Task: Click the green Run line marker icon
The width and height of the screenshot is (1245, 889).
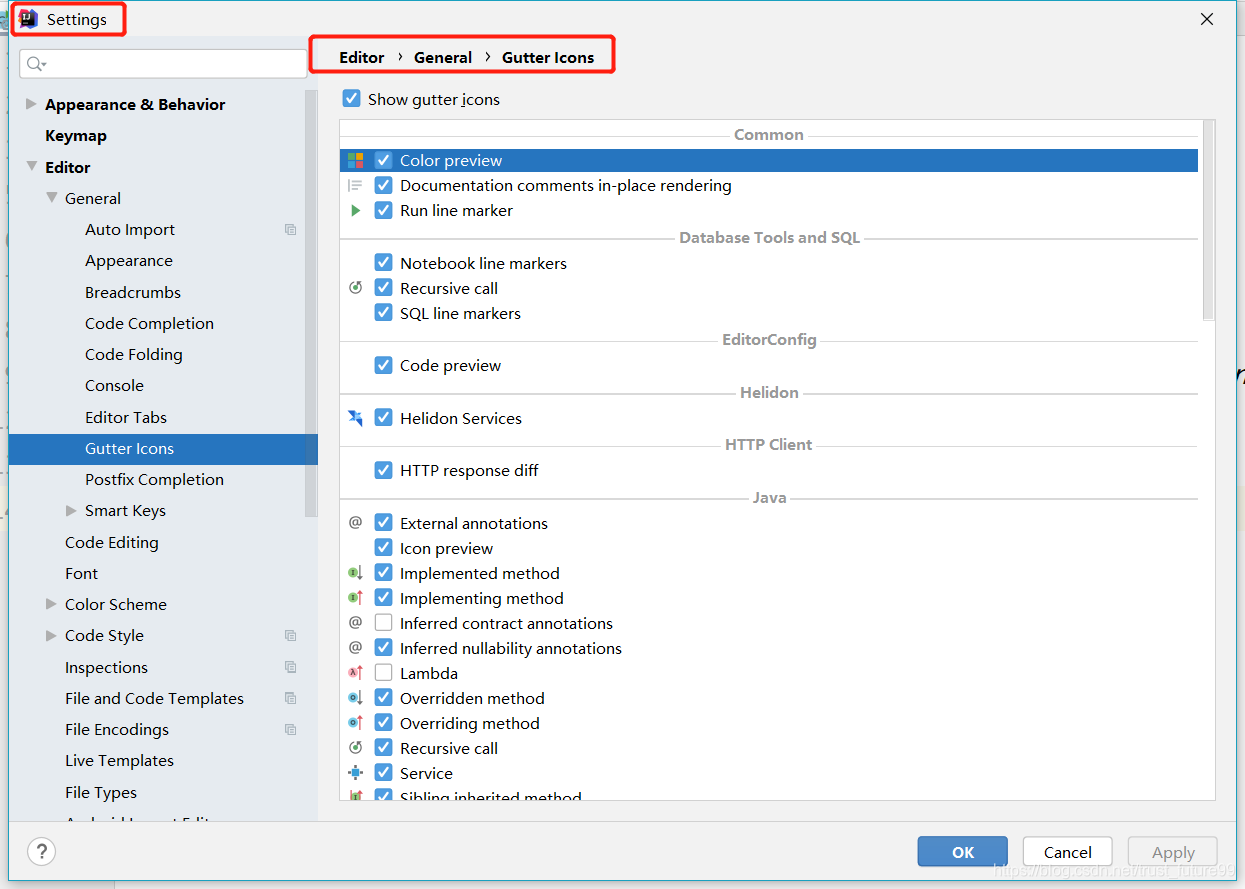Action: tap(355, 211)
